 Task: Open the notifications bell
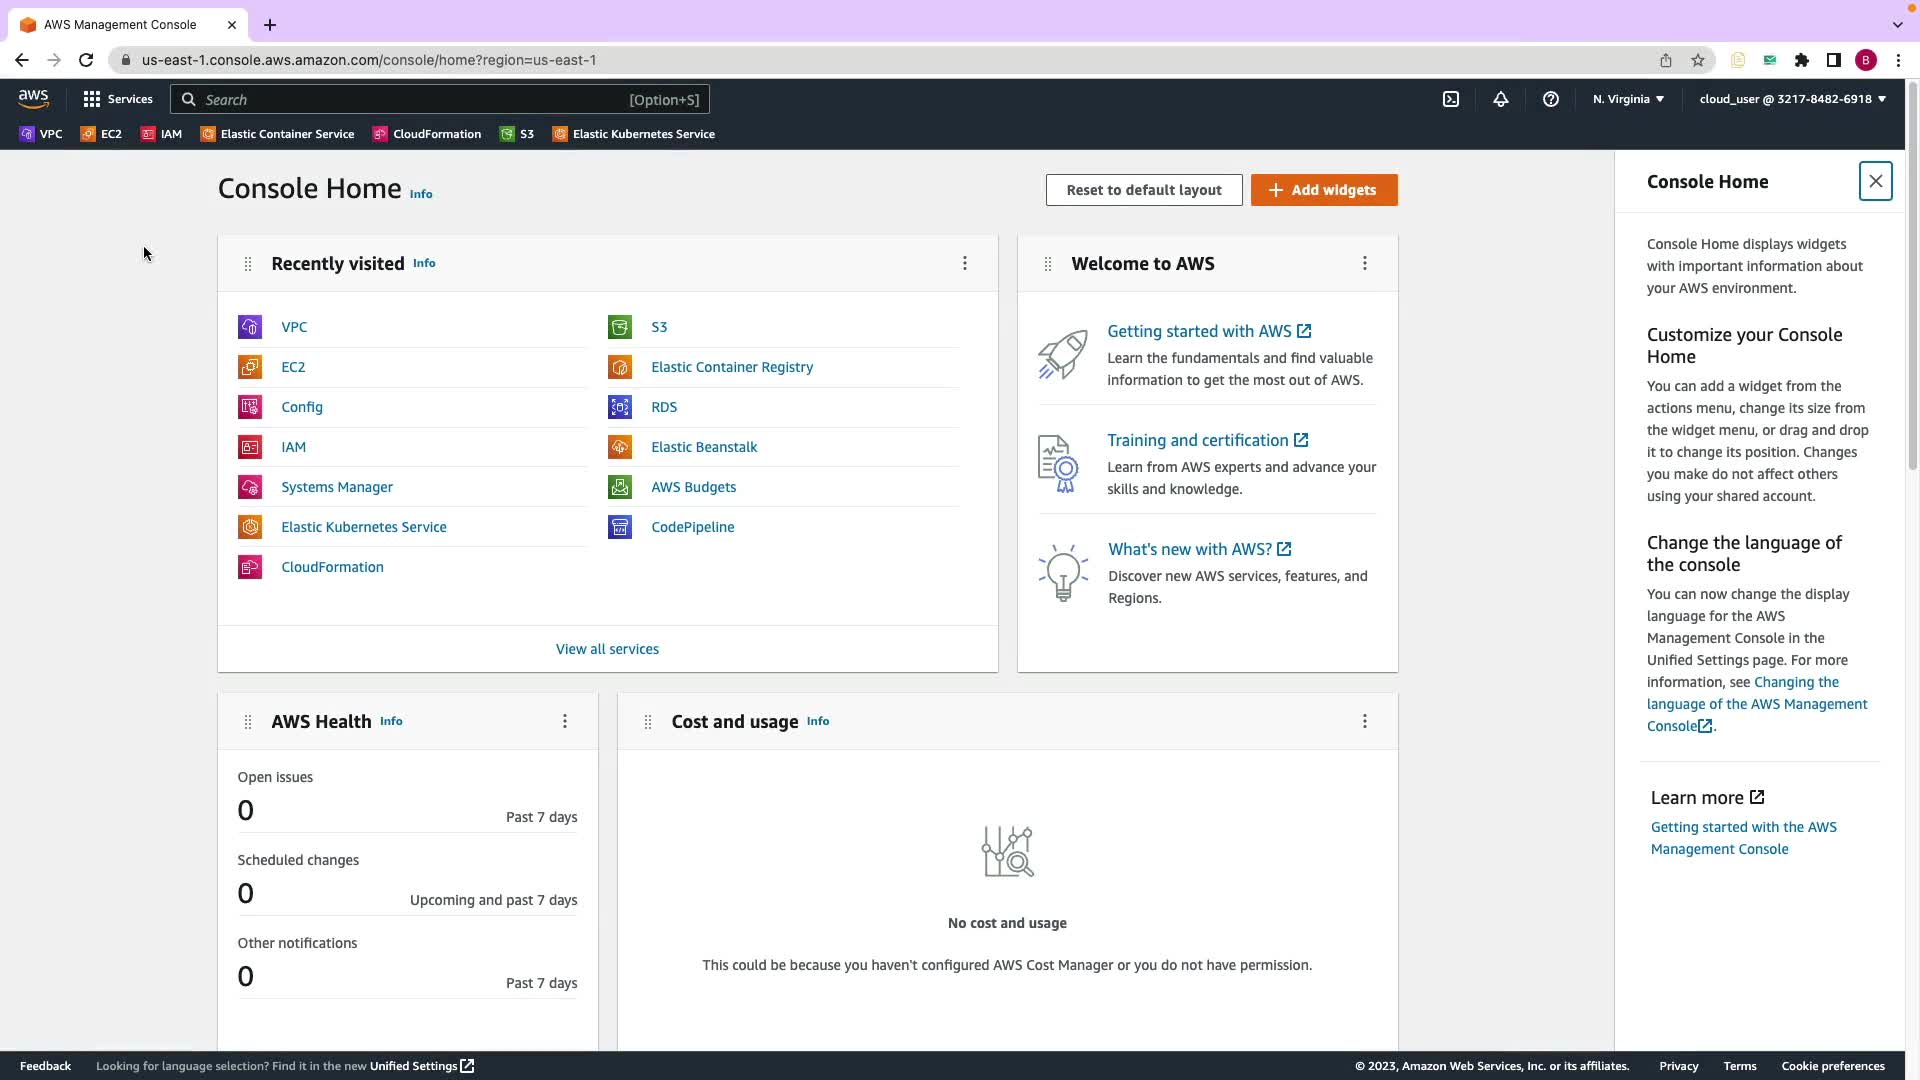coord(1501,99)
